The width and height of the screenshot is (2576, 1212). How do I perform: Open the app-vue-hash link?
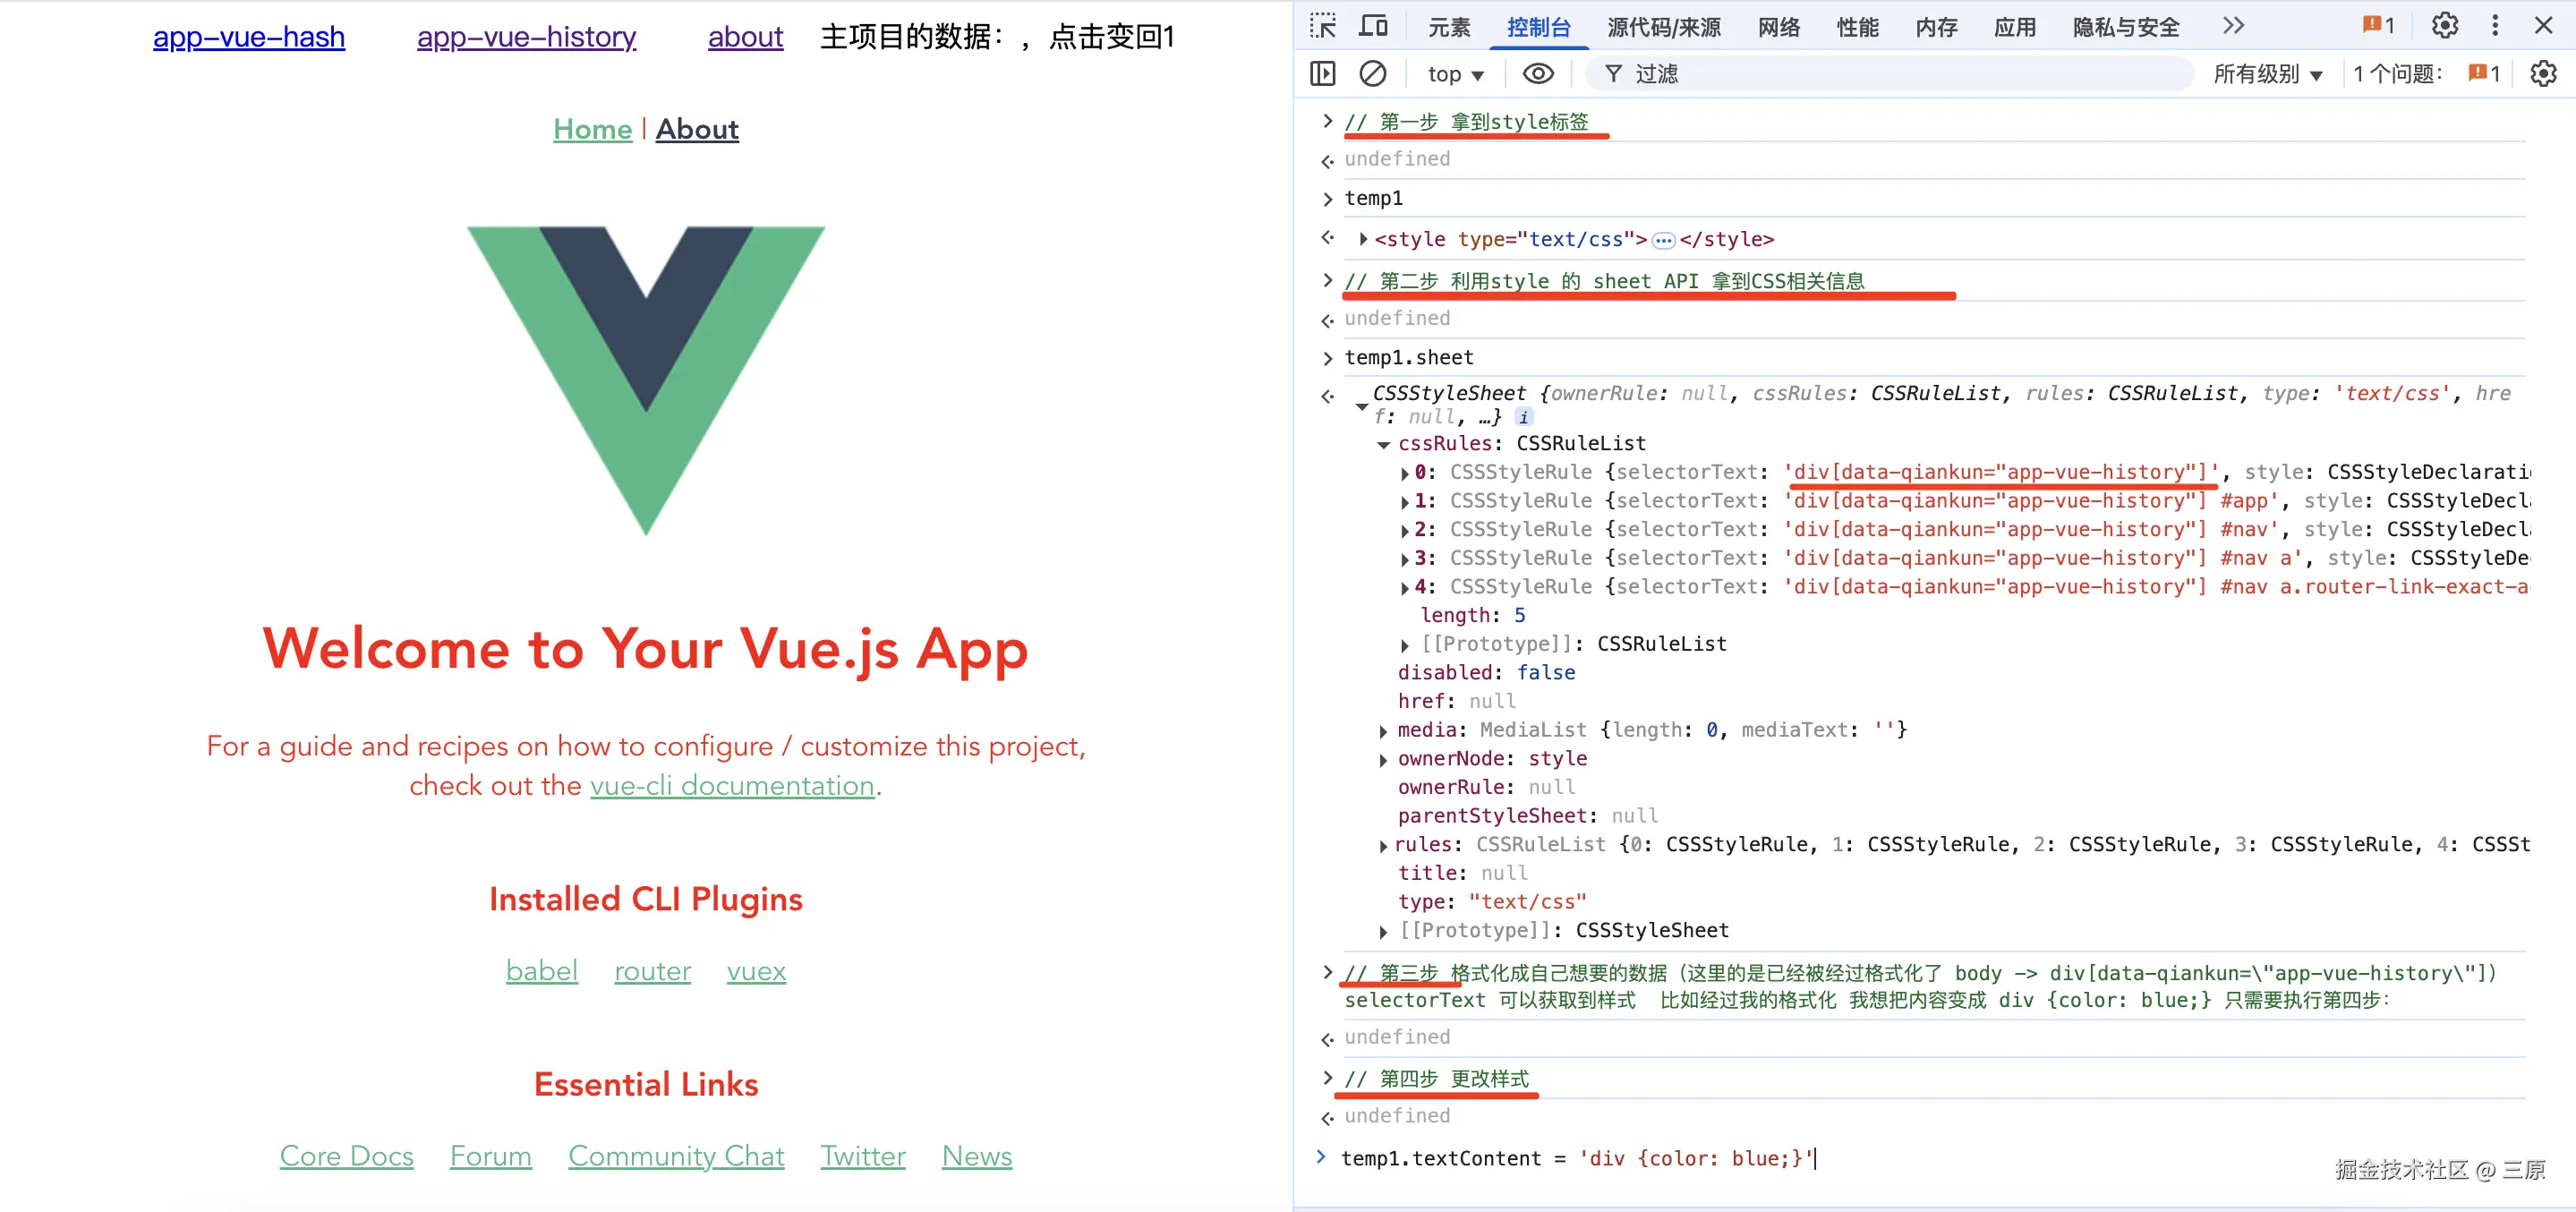[x=249, y=37]
